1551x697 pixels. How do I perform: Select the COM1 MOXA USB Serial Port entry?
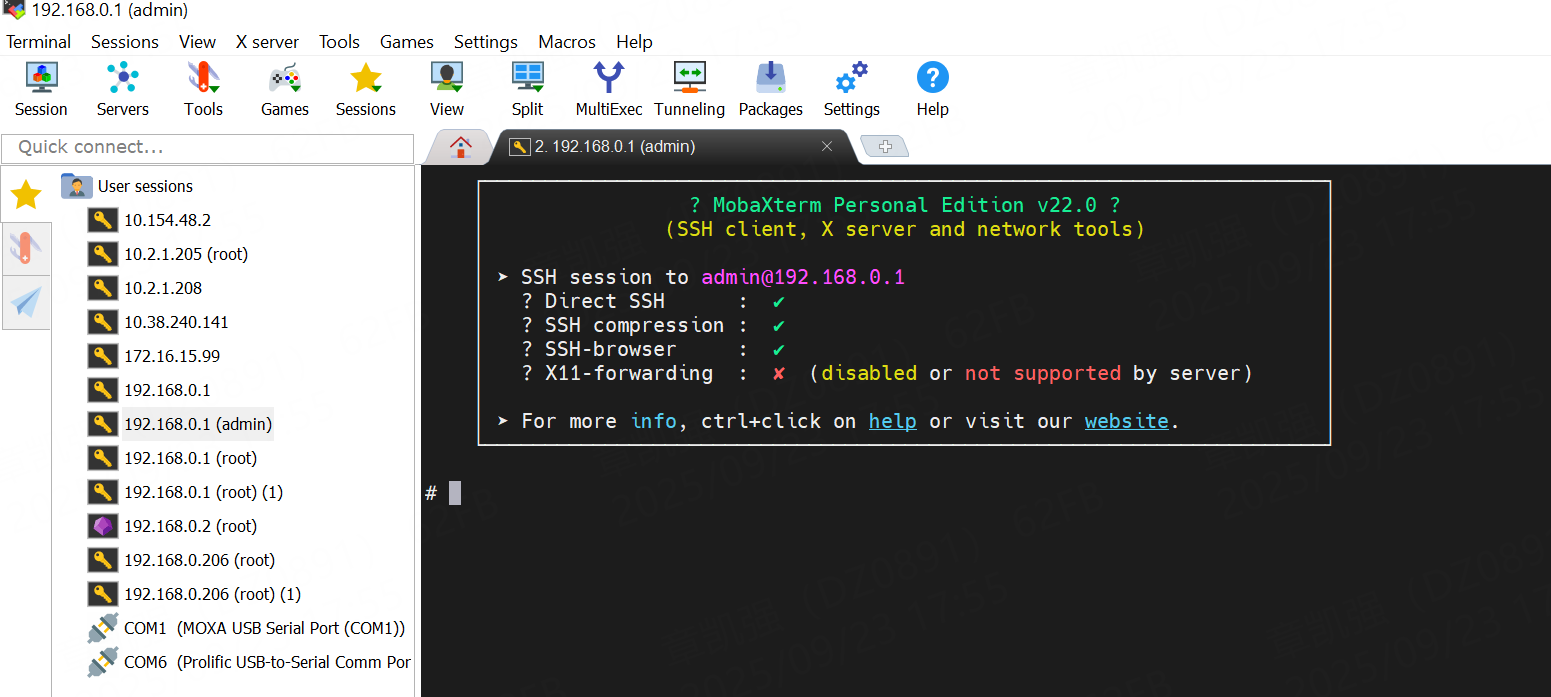[x=264, y=628]
